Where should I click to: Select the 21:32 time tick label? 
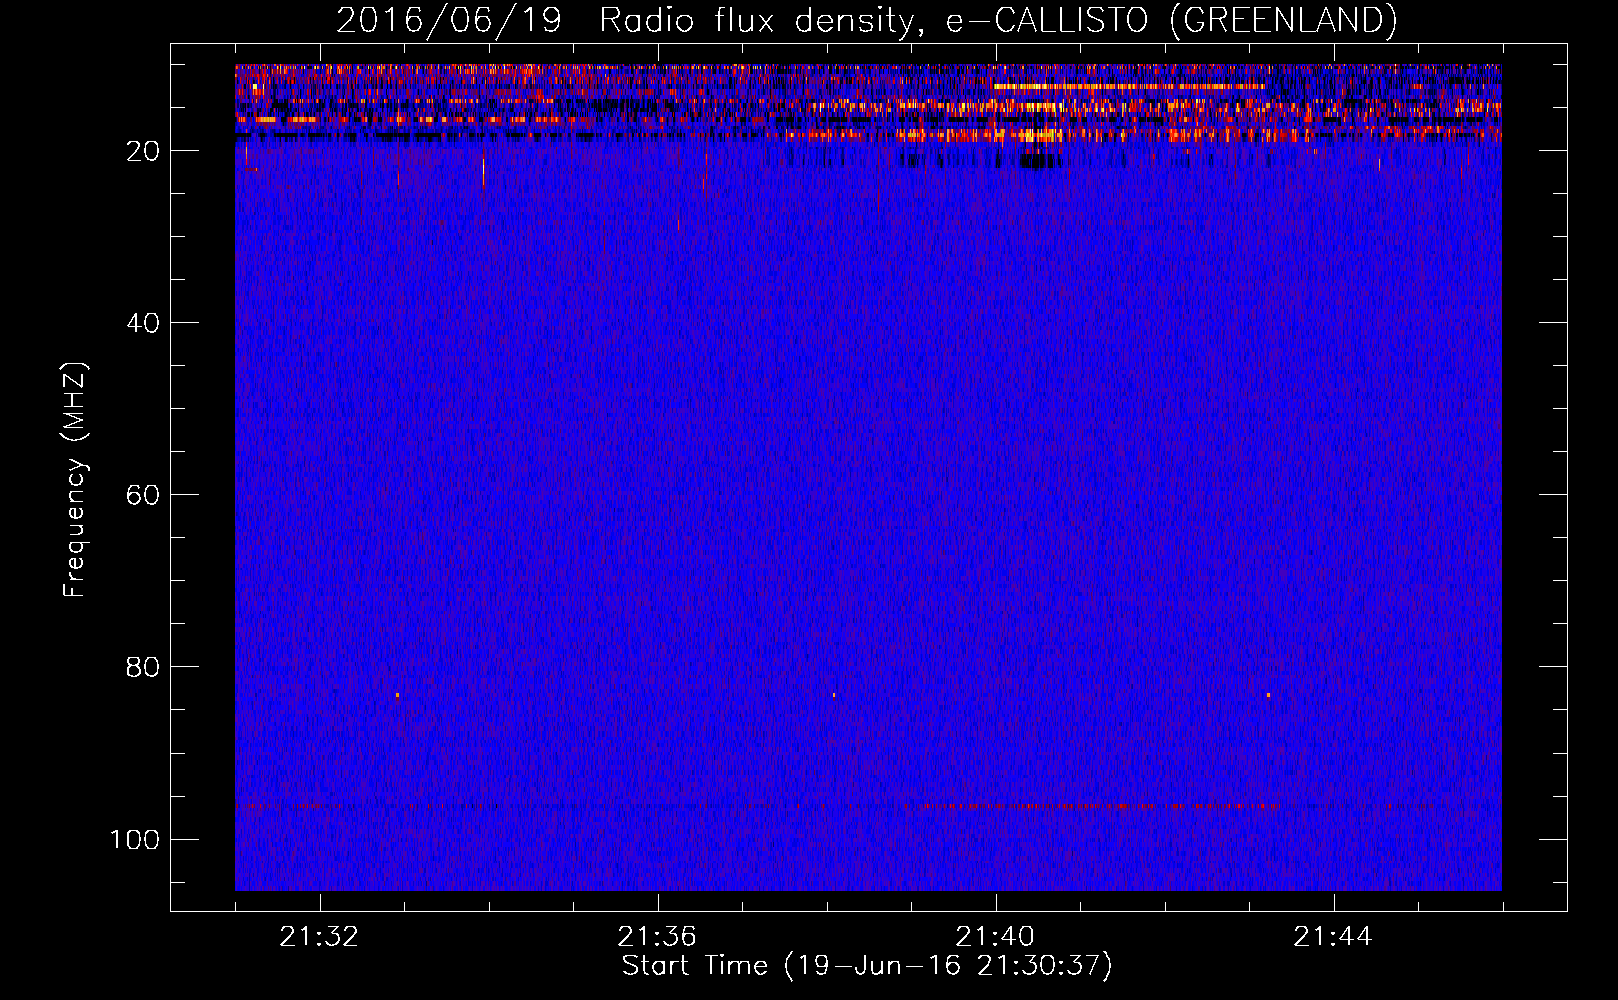319,937
